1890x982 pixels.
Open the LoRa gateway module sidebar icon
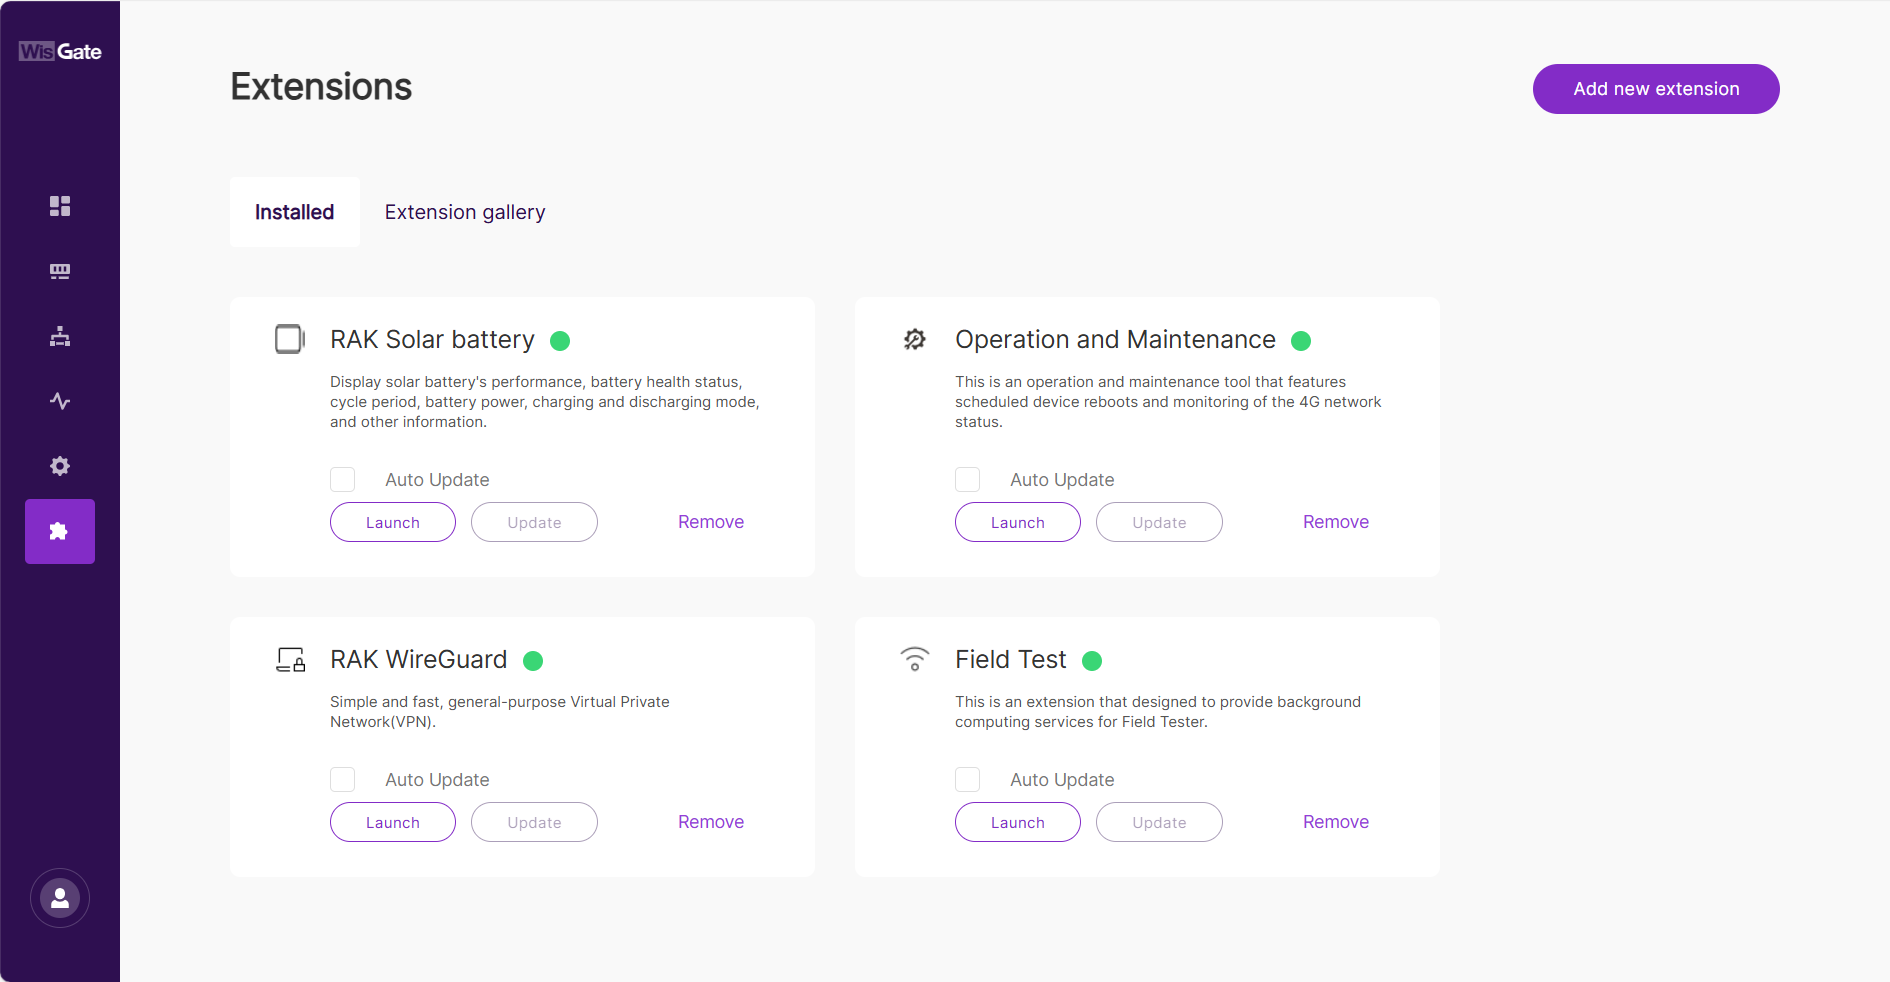[x=60, y=271]
